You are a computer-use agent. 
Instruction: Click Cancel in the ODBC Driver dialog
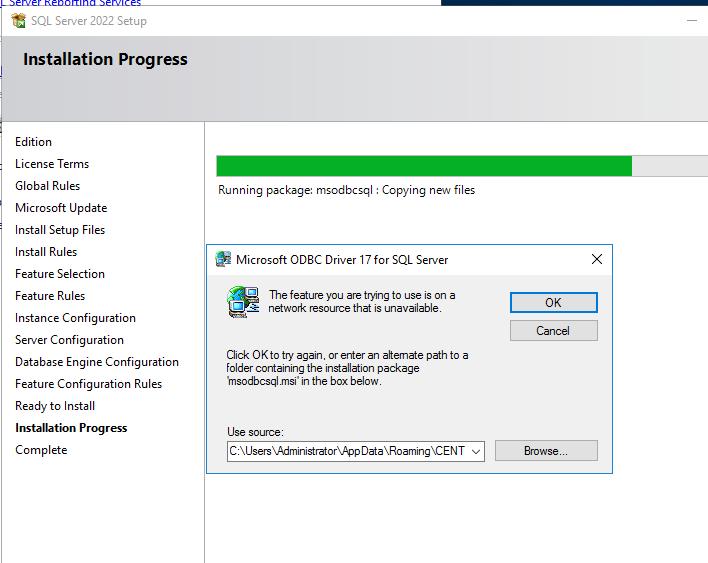[x=554, y=330]
